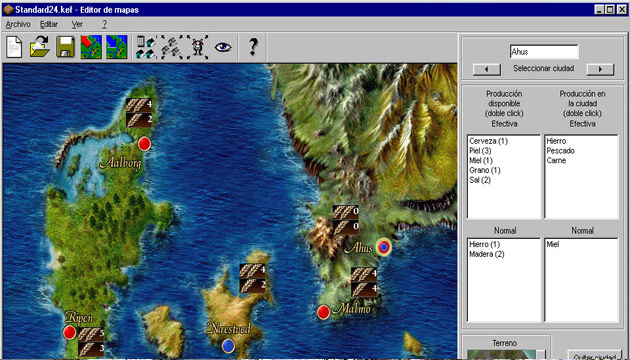630x360 pixels.
Task: Open a map file with the folder icon
Action: tap(39, 47)
